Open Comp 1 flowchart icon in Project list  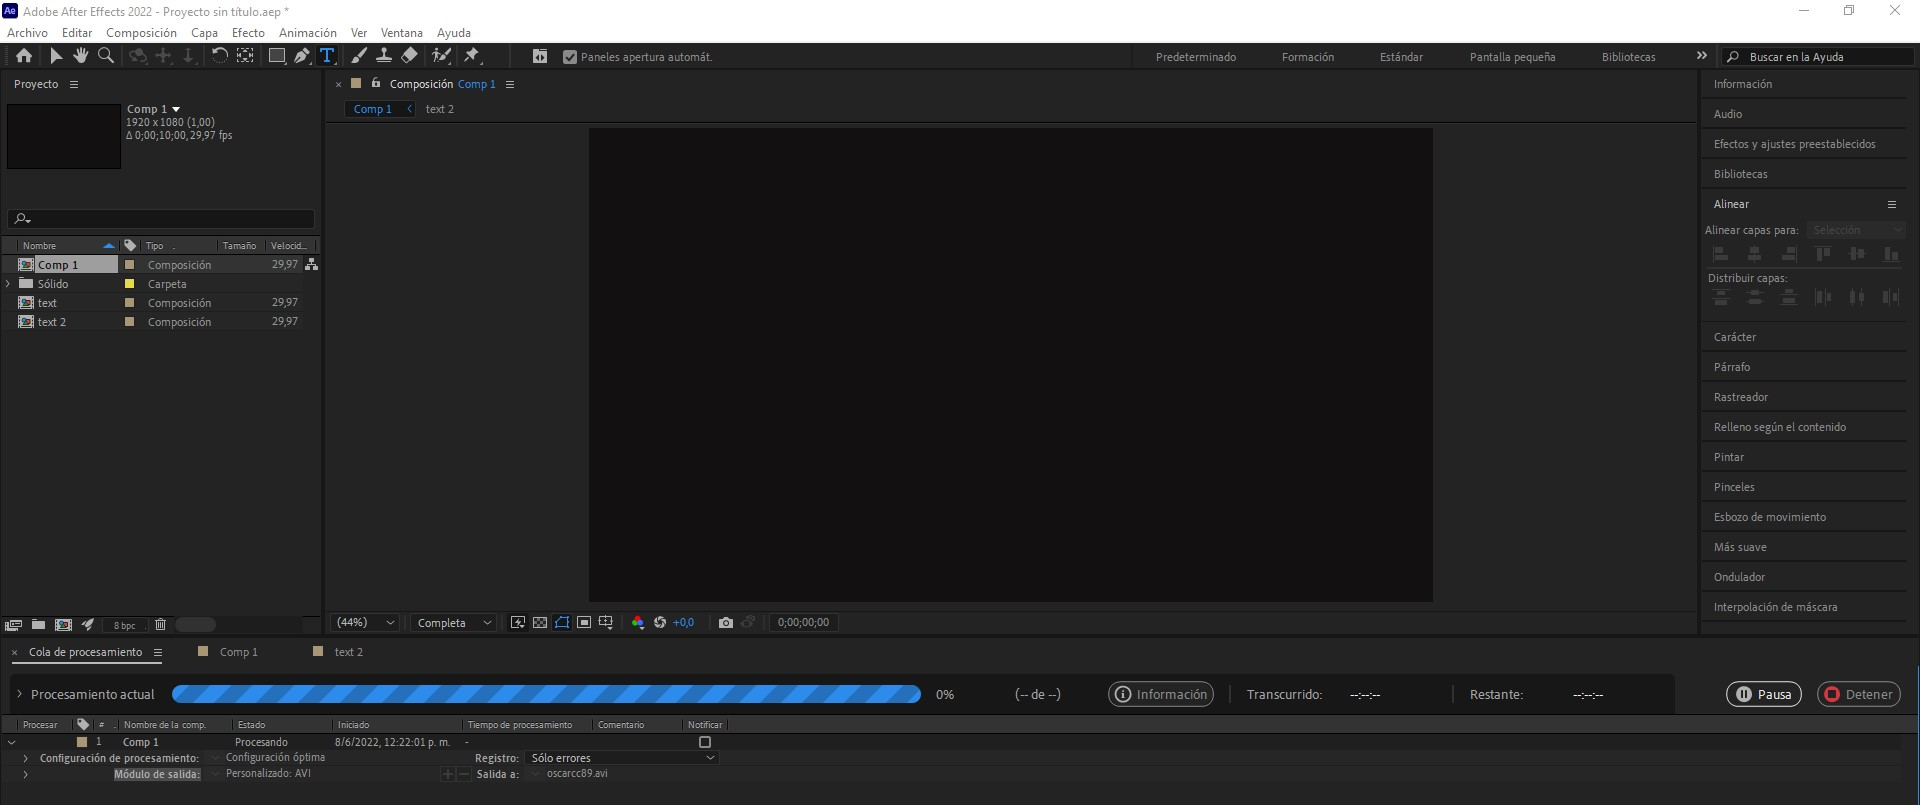312,264
